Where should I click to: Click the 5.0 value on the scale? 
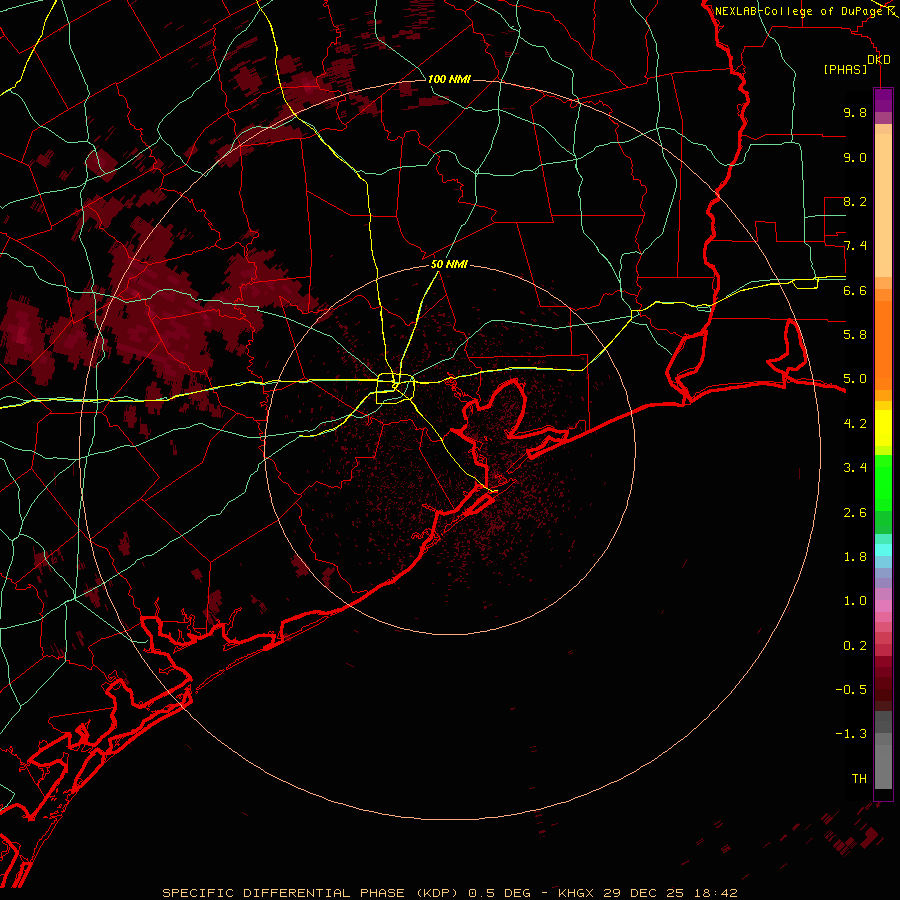855,379
